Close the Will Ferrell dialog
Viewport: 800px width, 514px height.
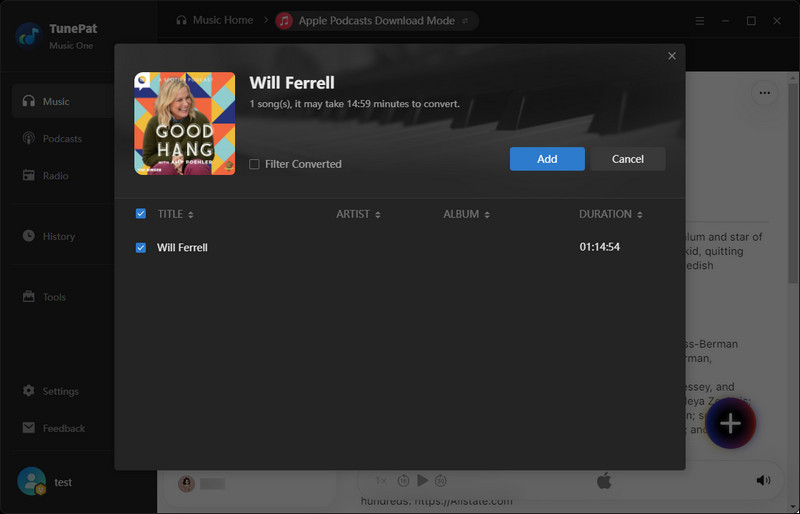(672, 56)
